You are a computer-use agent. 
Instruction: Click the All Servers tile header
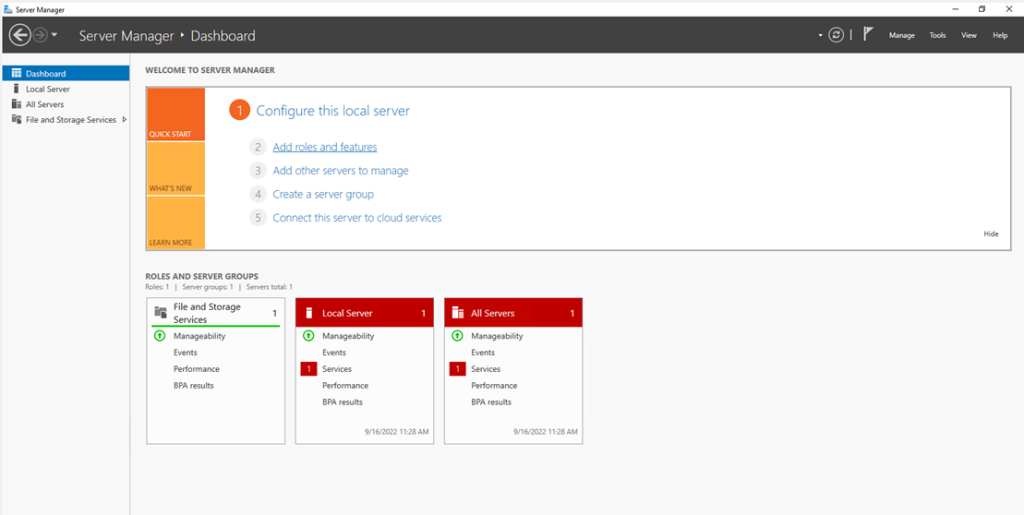click(x=513, y=313)
